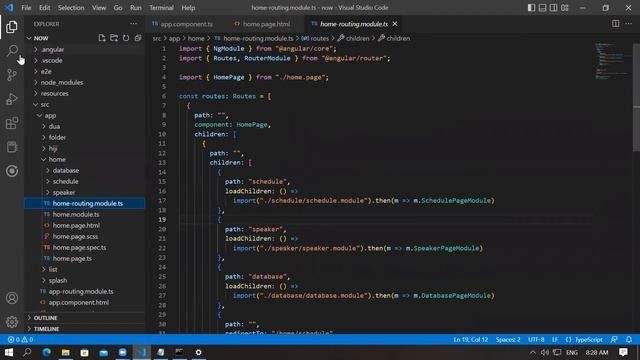Customize layout icon in title bar
Viewport: 640px width, 360px height.
(x=564, y=8)
